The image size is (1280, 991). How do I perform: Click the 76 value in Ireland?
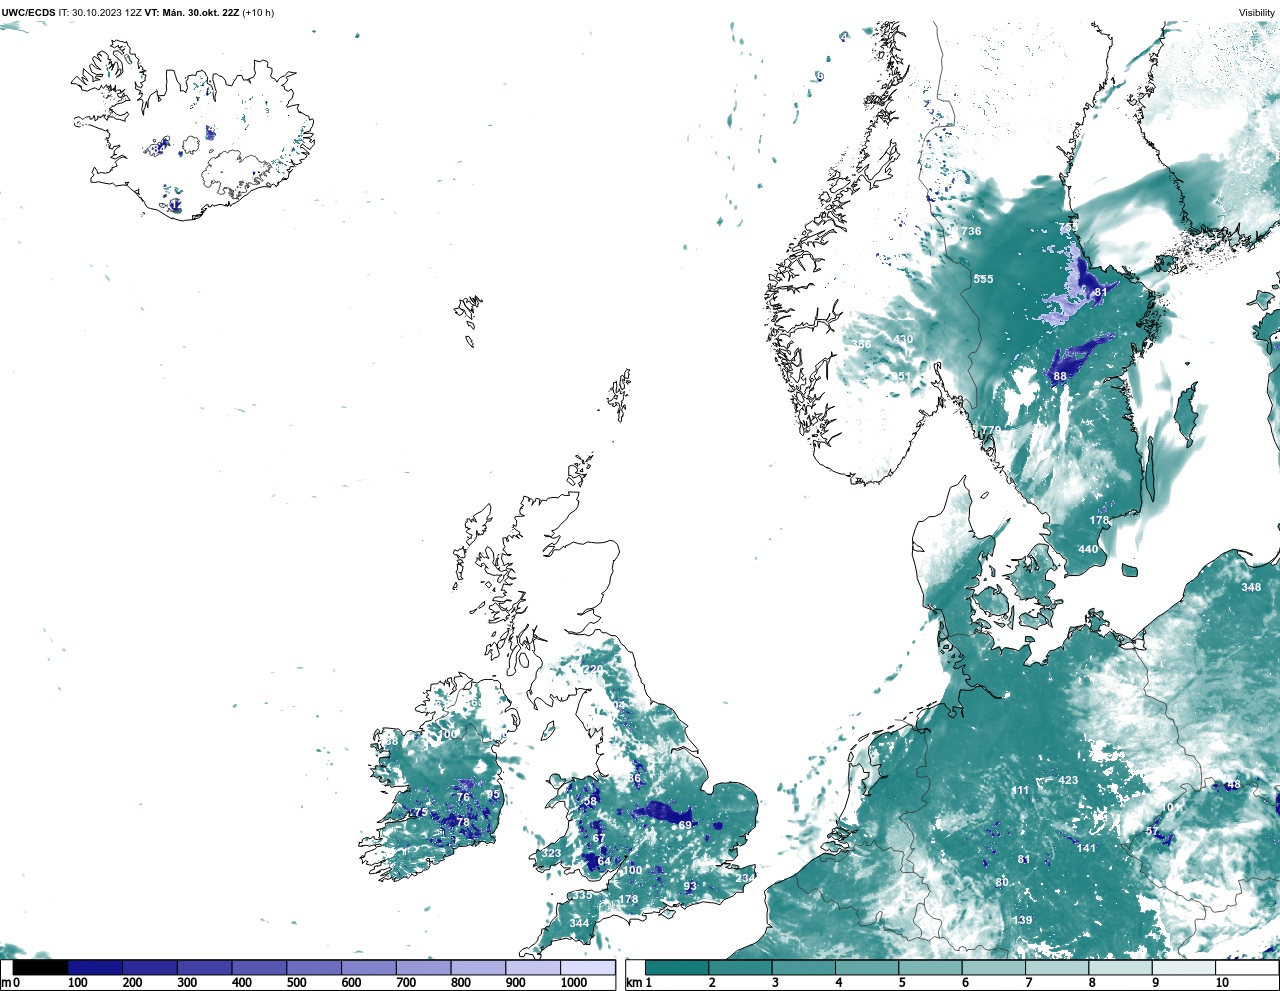coord(463,798)
